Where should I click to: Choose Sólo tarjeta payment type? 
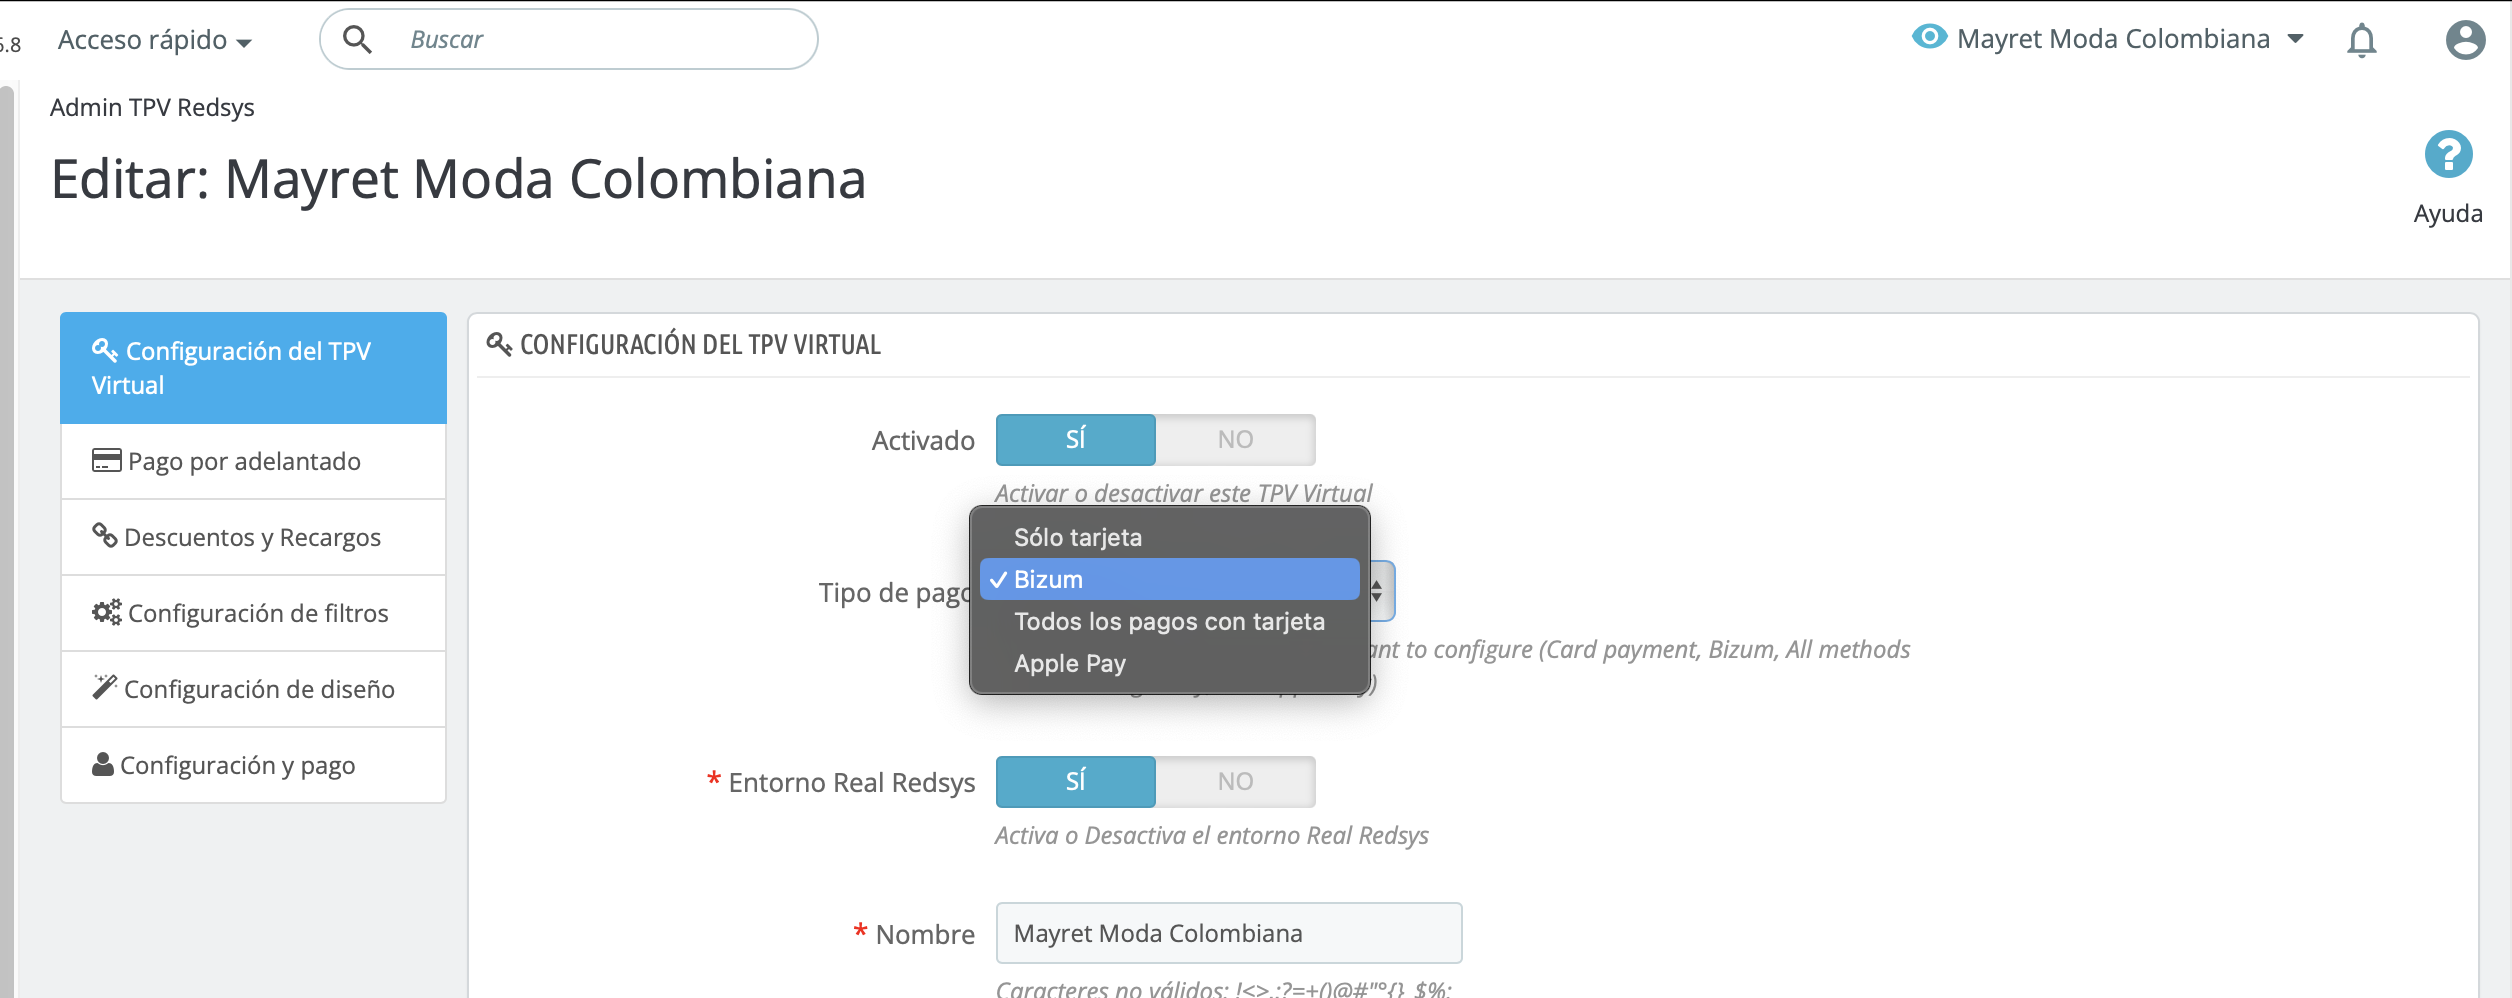(1169, 537)
